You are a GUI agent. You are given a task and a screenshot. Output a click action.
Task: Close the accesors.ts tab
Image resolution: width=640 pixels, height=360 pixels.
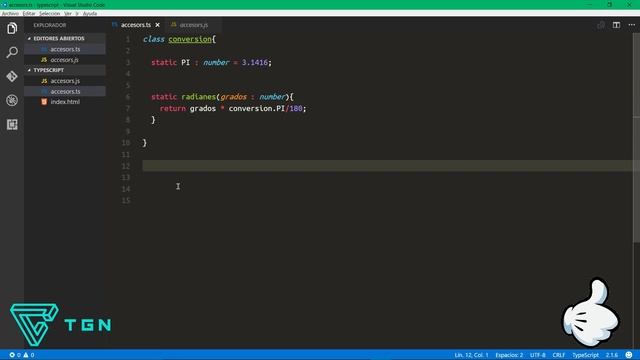coord(158,25)
